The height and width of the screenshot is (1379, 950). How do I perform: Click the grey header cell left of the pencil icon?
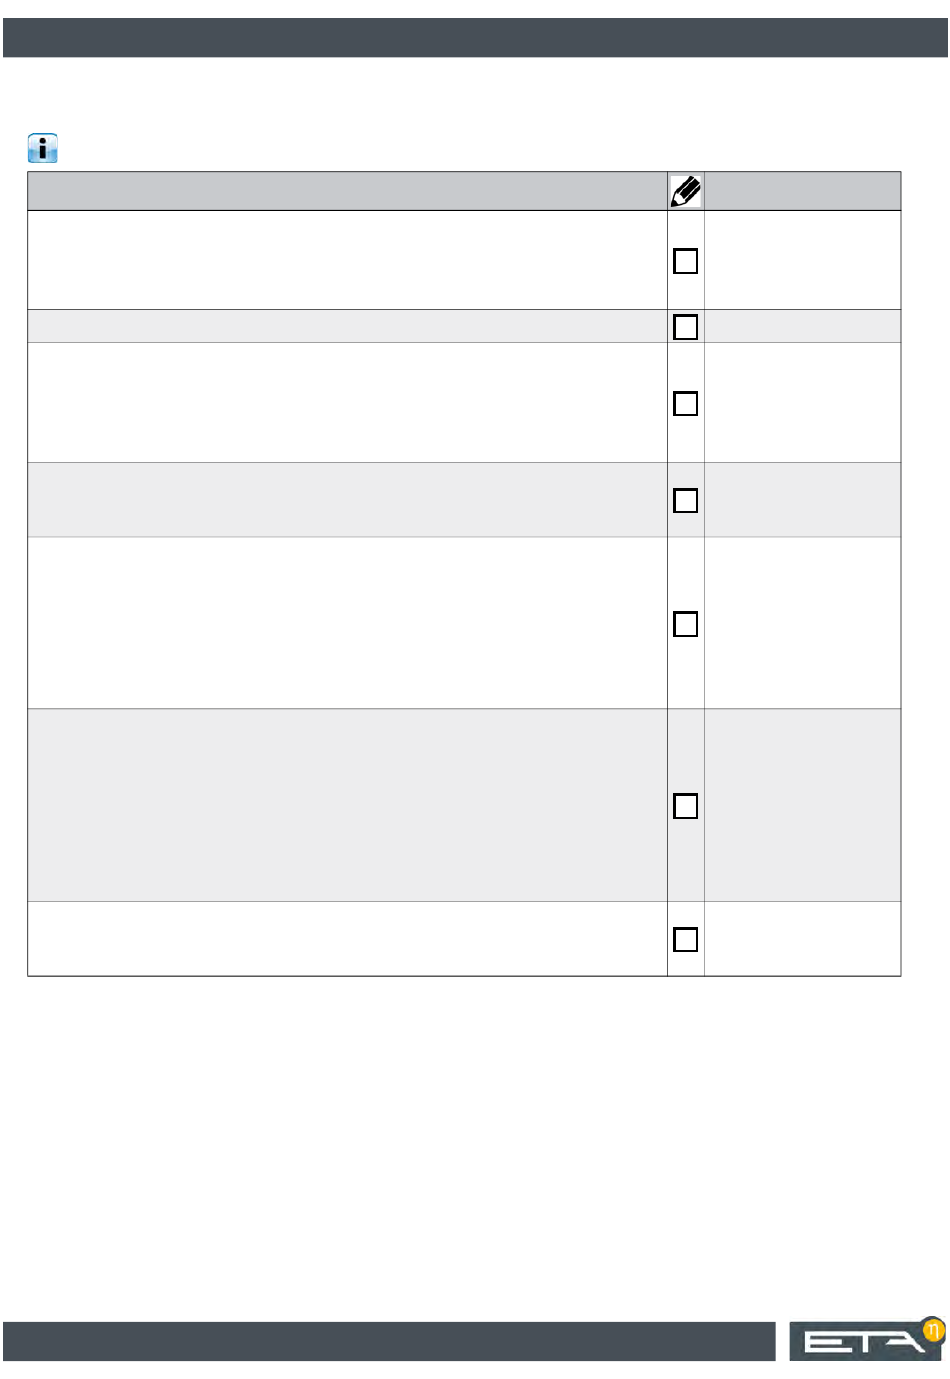coord(347,191)
